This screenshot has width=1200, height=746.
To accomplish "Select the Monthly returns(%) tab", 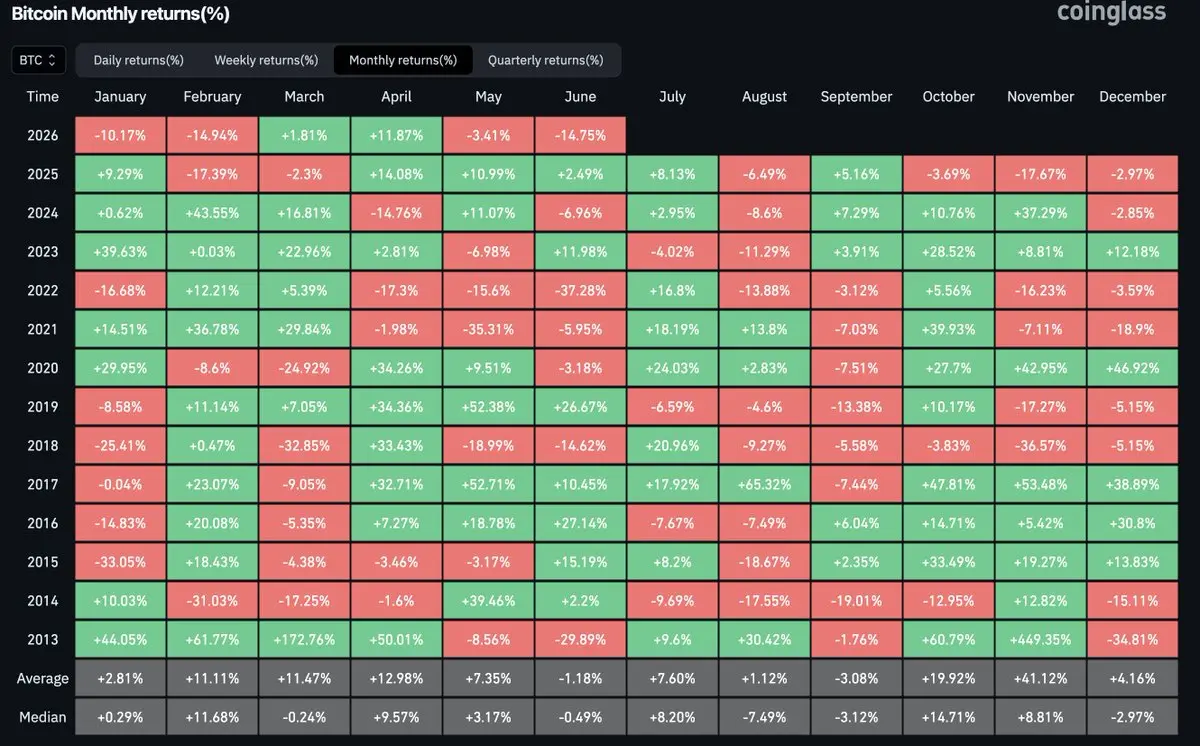I will pyautogui.click(x=403, y=60).
